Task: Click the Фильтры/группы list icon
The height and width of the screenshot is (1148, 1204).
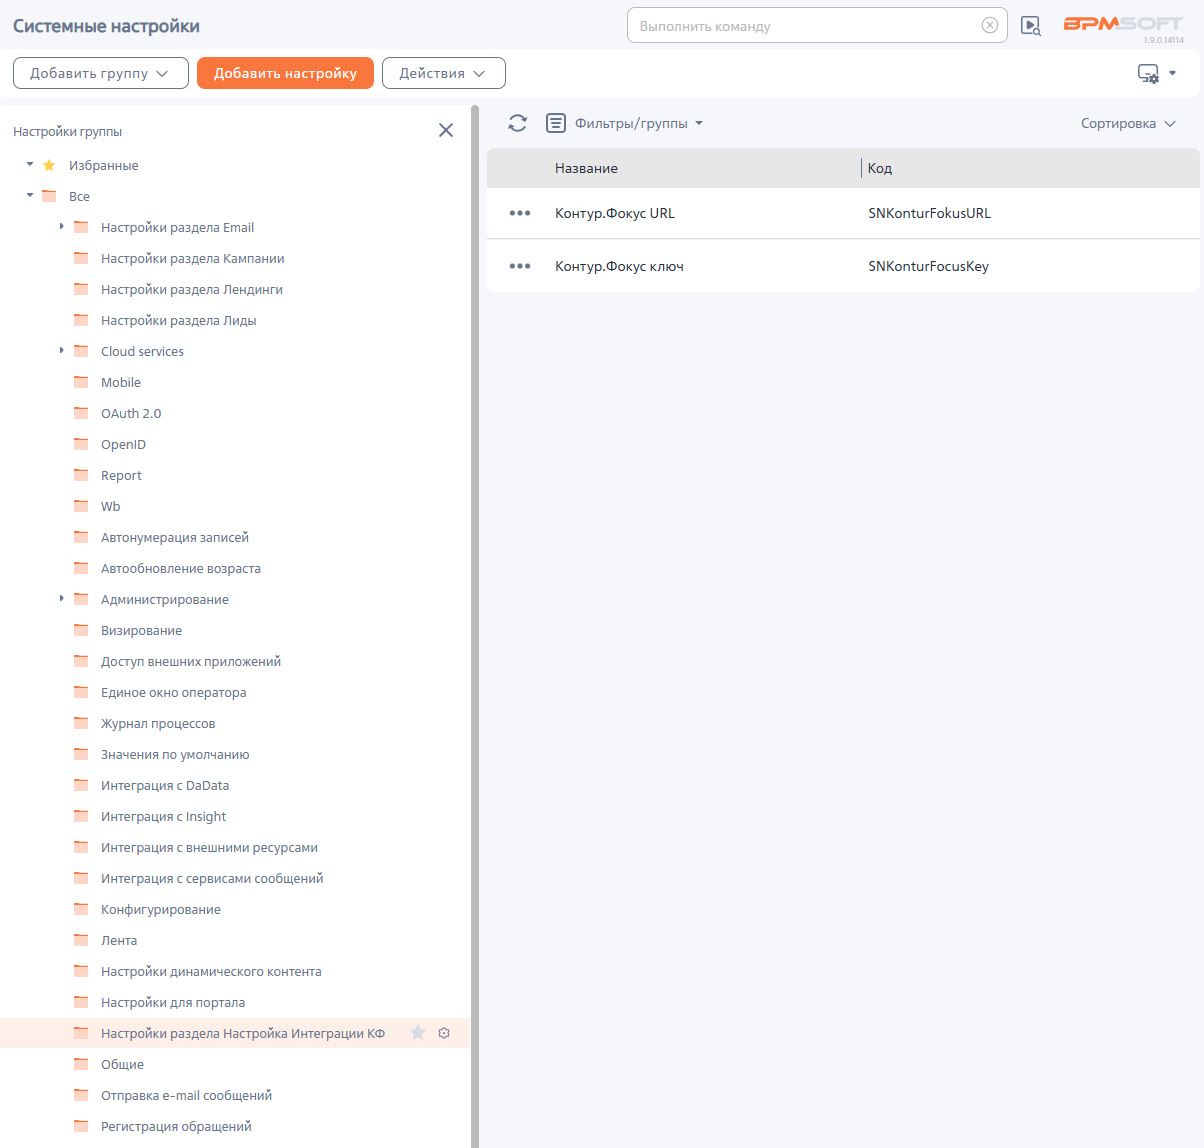Action: point(556,123)
